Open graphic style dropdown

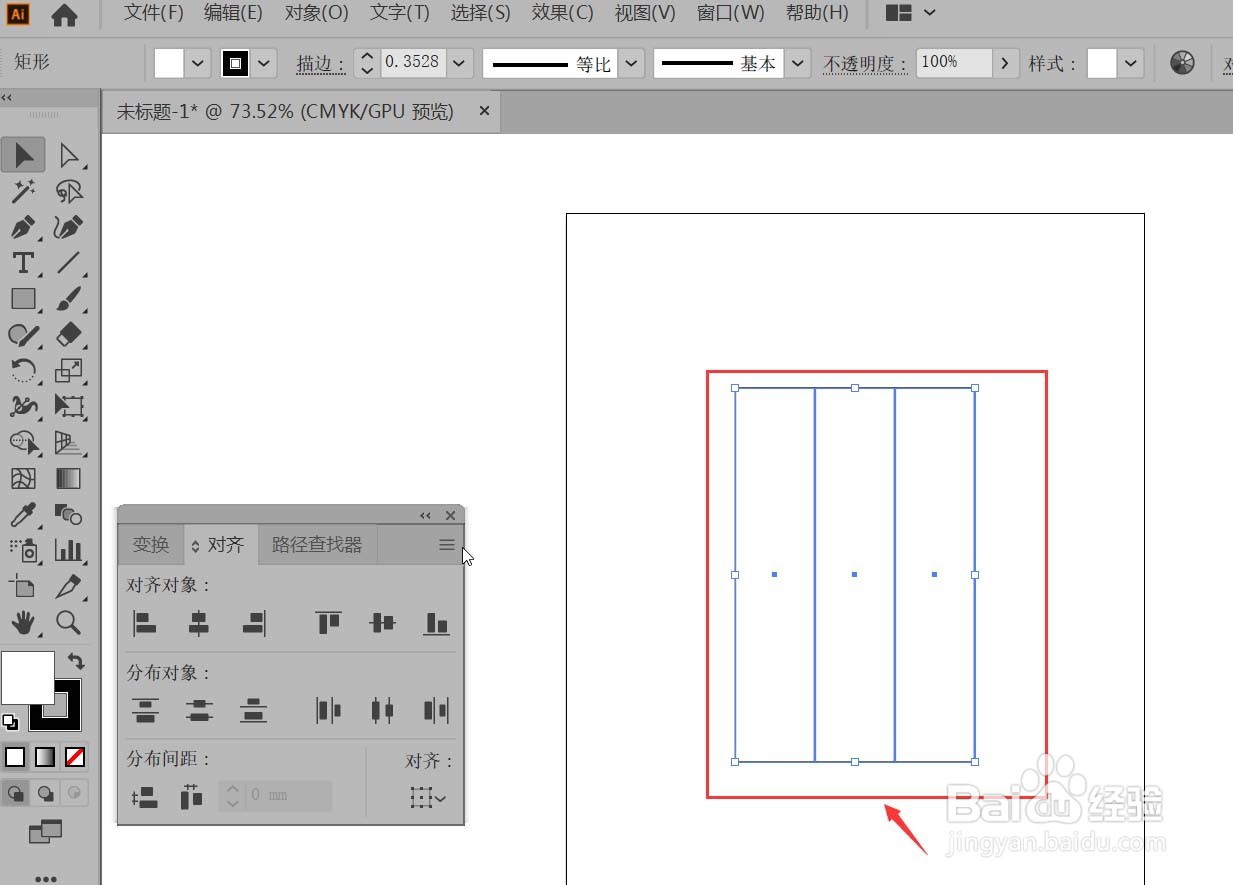coord(1131,63)
